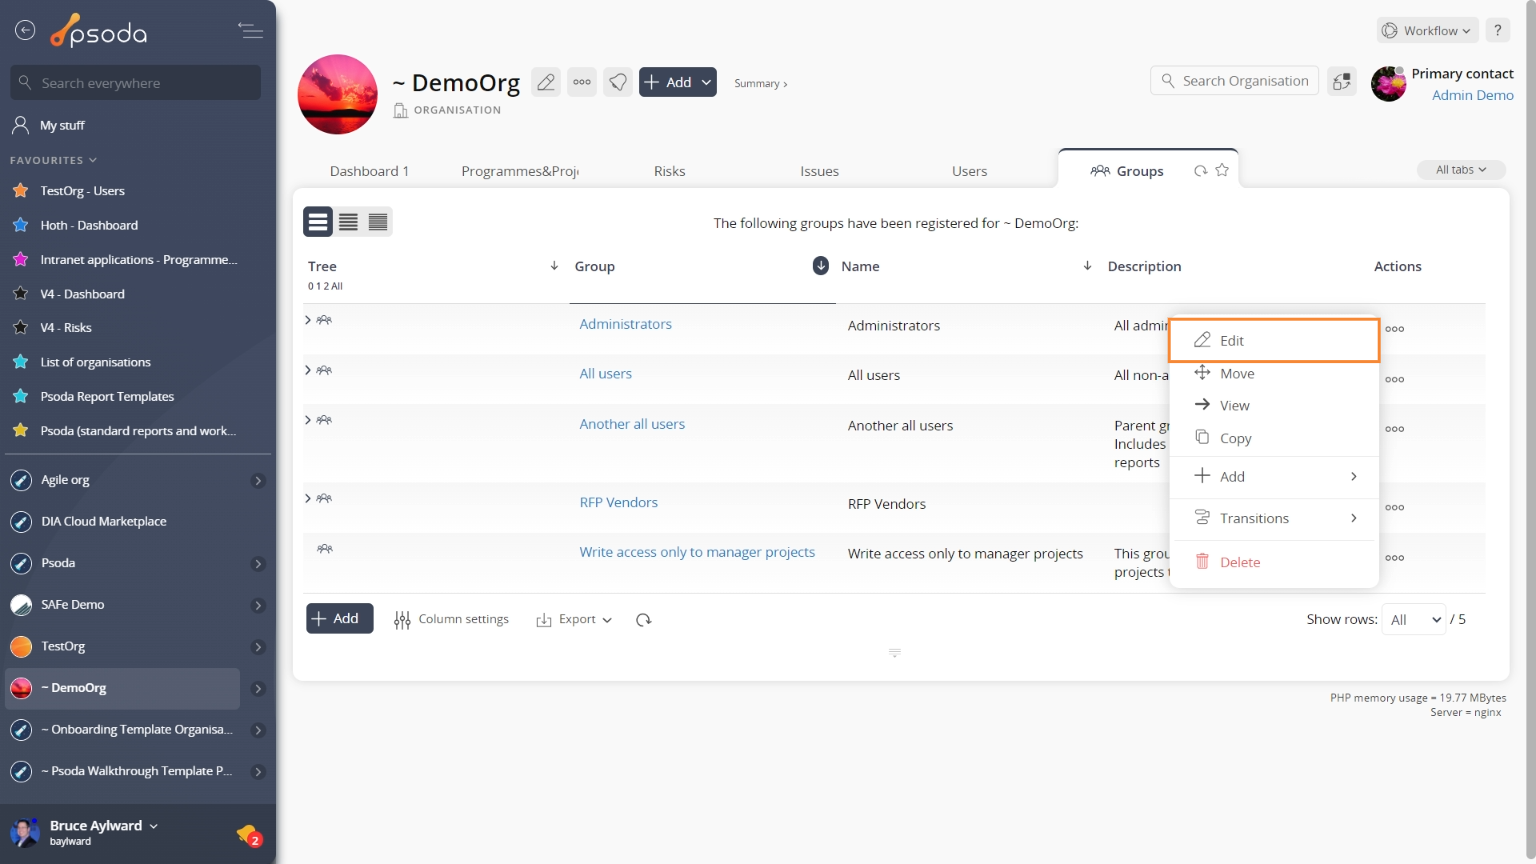Switch to the Dashboard 1 tab
This screenshot has height=864, width=1536.
(369, 171)
